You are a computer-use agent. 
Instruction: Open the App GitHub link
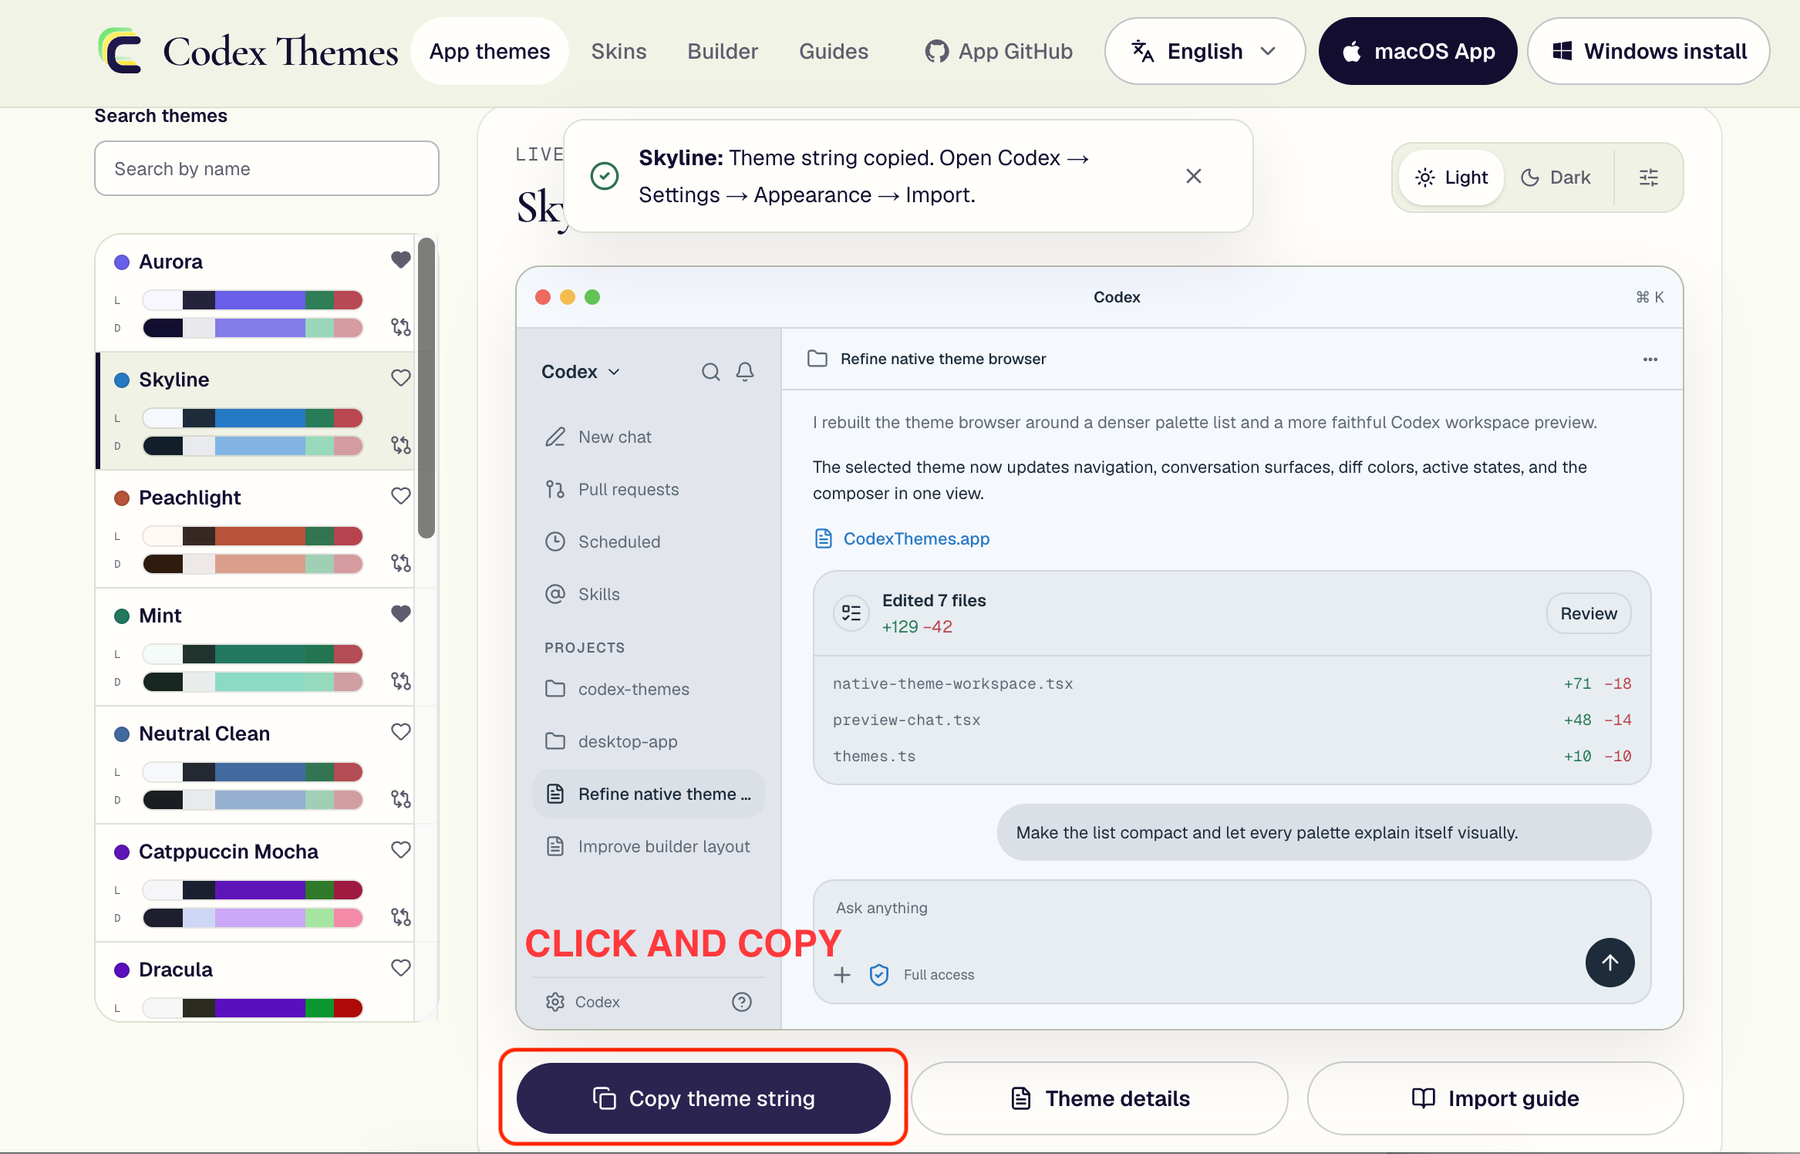coord(998,51)
